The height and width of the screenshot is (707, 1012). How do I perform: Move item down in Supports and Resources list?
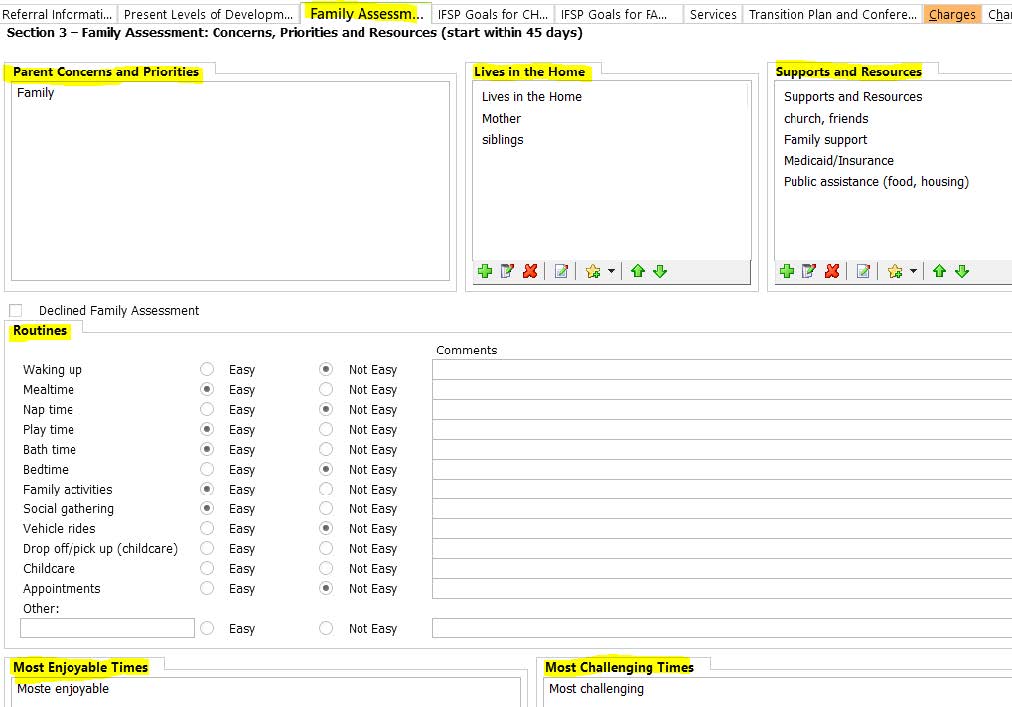click(962, 271)
